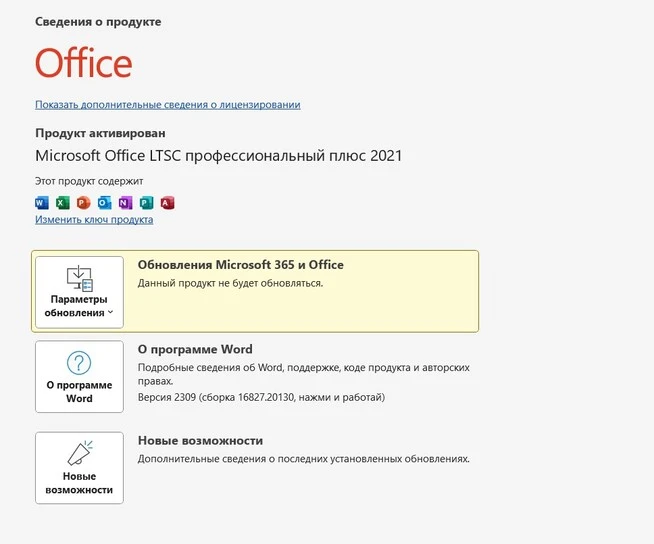Image resolution: width=654 pixels, height=544 pixels.
Task: Click the PowerPoint app icon
Action: 83,203
